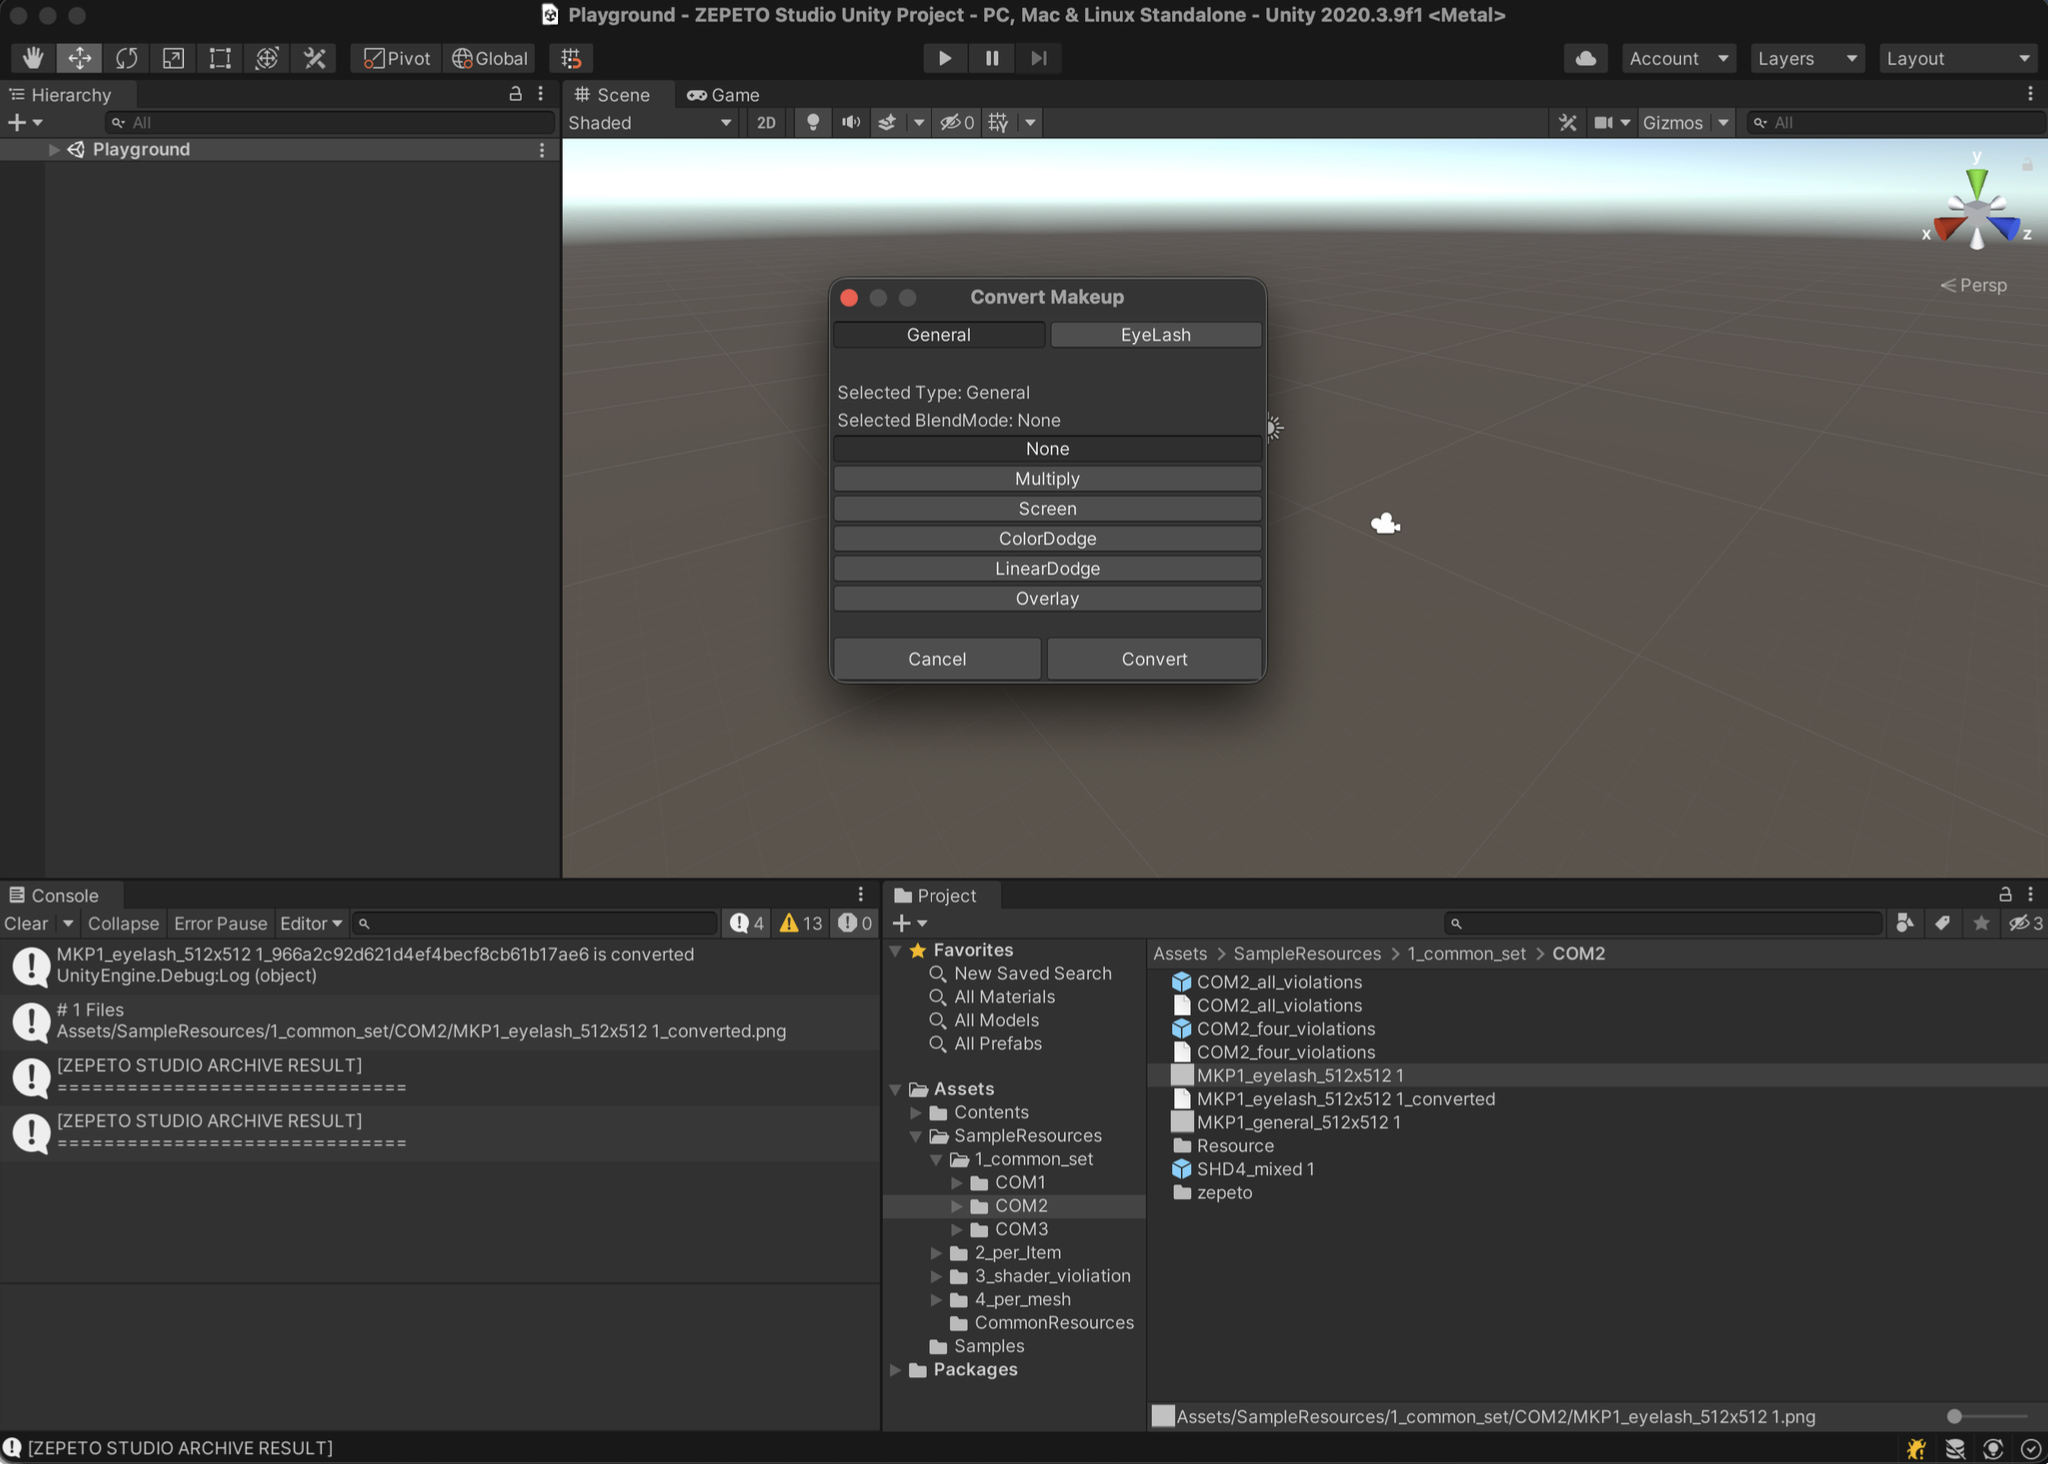Toggle scene audio speaker
Screen dimensions: 2048x1464
[851, 122]
